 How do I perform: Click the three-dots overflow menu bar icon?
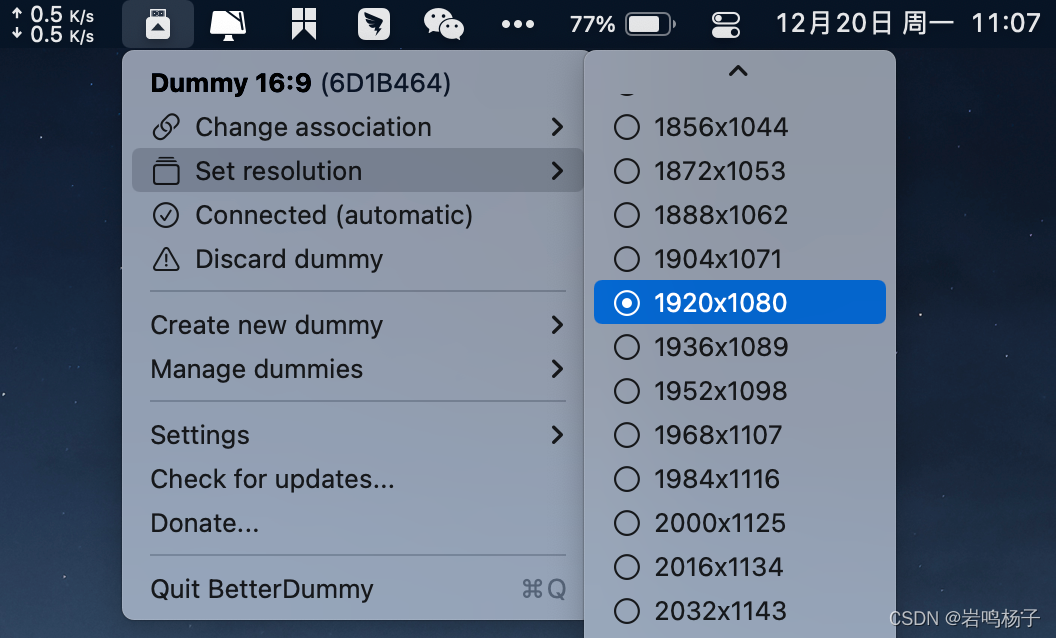518,24
